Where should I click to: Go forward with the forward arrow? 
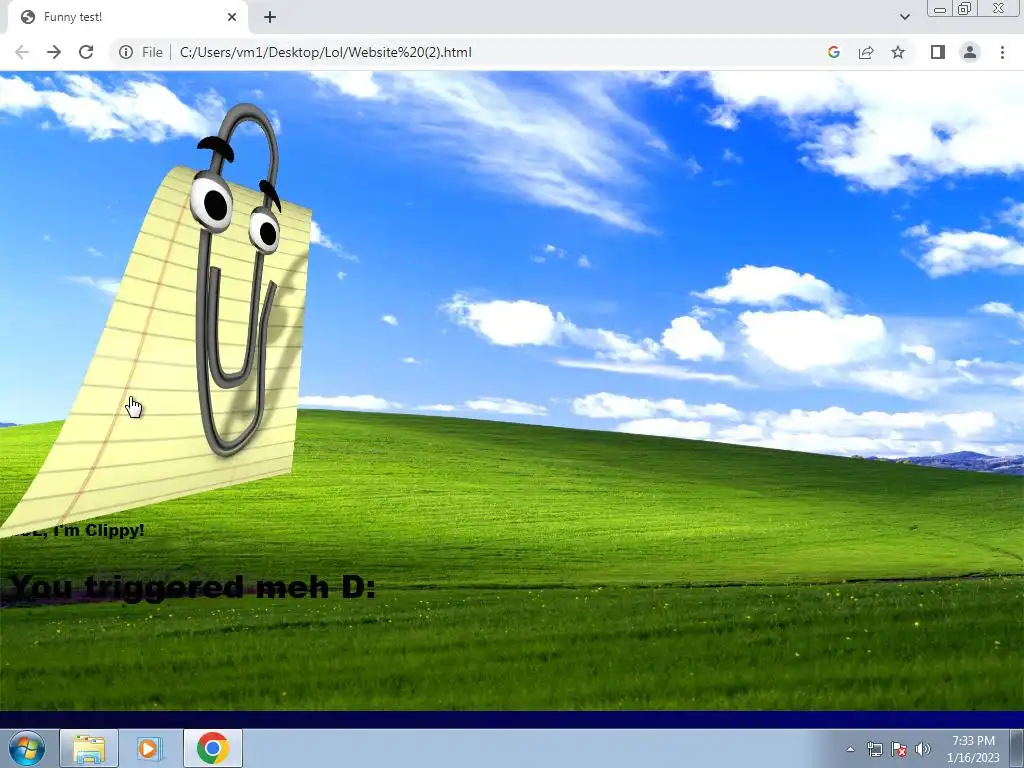54,52
